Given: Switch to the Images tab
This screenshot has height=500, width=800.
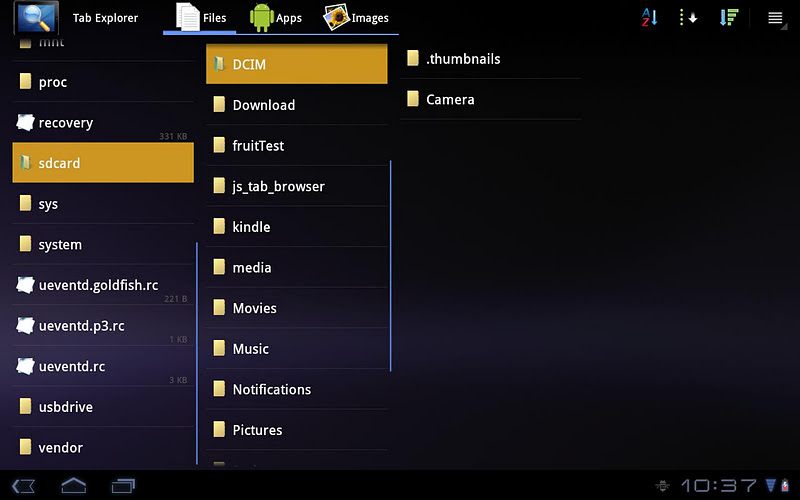Looking at the screenshot, I should (357, 18).
